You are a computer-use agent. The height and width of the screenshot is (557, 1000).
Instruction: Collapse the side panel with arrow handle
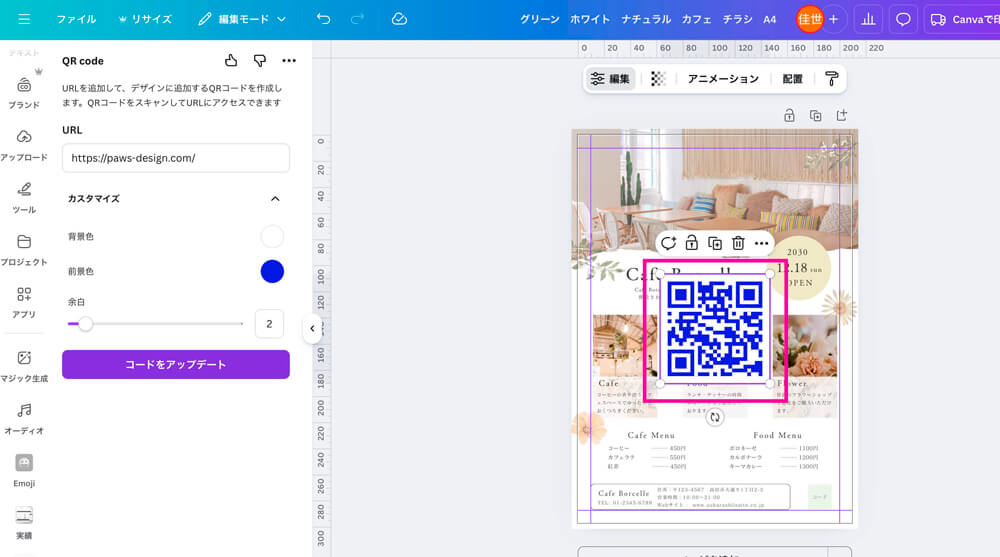click(x=312, y=328)
